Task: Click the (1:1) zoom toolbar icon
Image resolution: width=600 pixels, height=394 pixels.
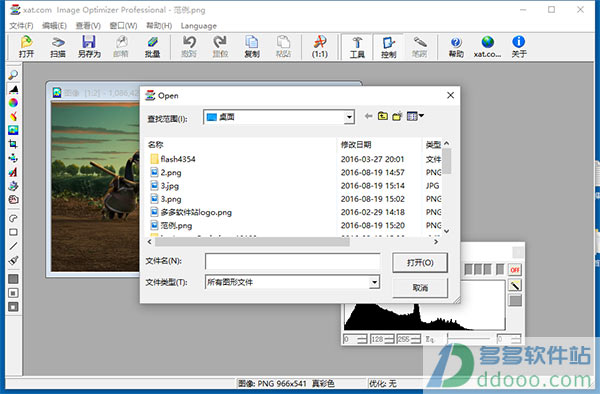Action: (x=320, y=47)
